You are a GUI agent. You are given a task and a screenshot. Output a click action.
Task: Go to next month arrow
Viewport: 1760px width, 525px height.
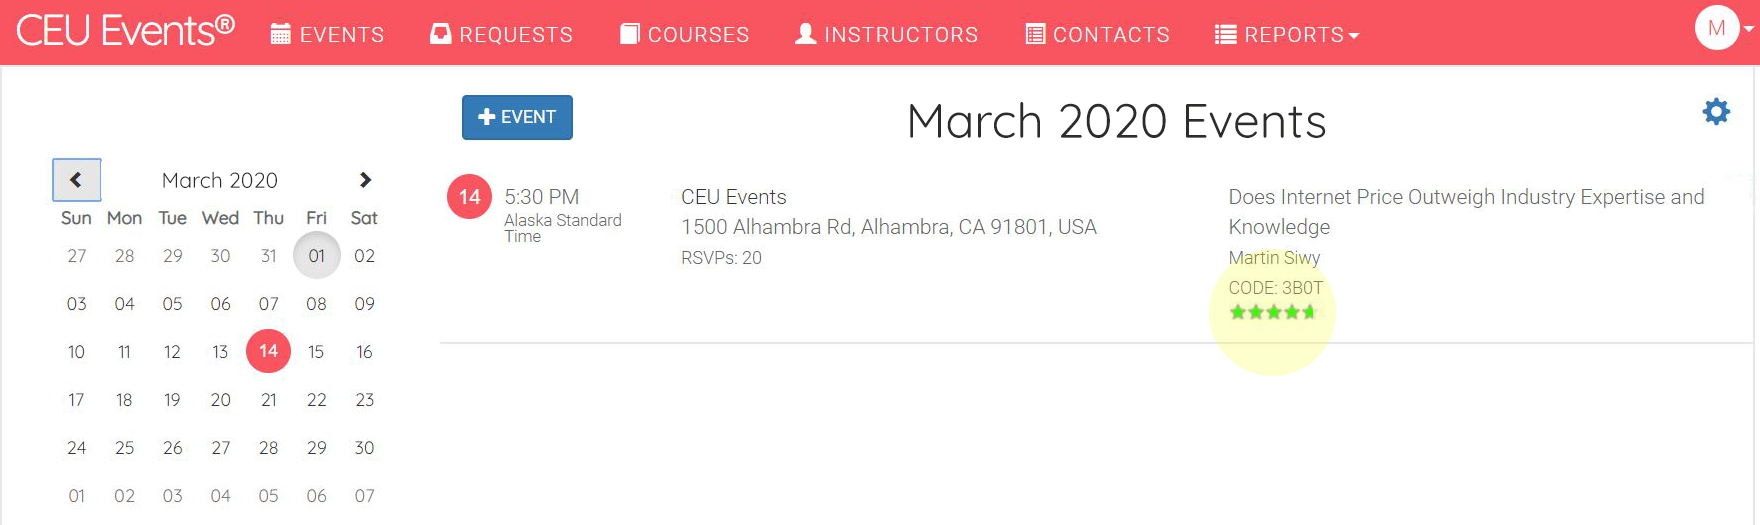pyautogui.click(x=365, y=180)
